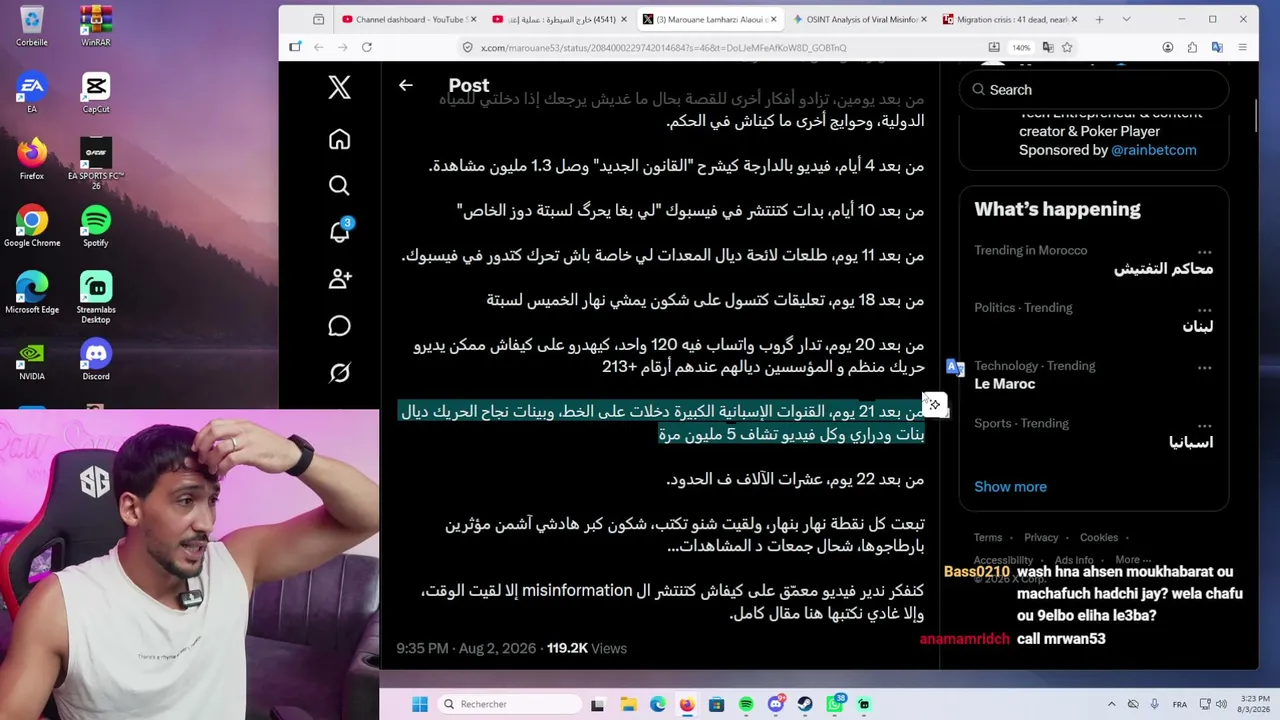Open the taskbar clock showing 3:23 PM

1254,704
